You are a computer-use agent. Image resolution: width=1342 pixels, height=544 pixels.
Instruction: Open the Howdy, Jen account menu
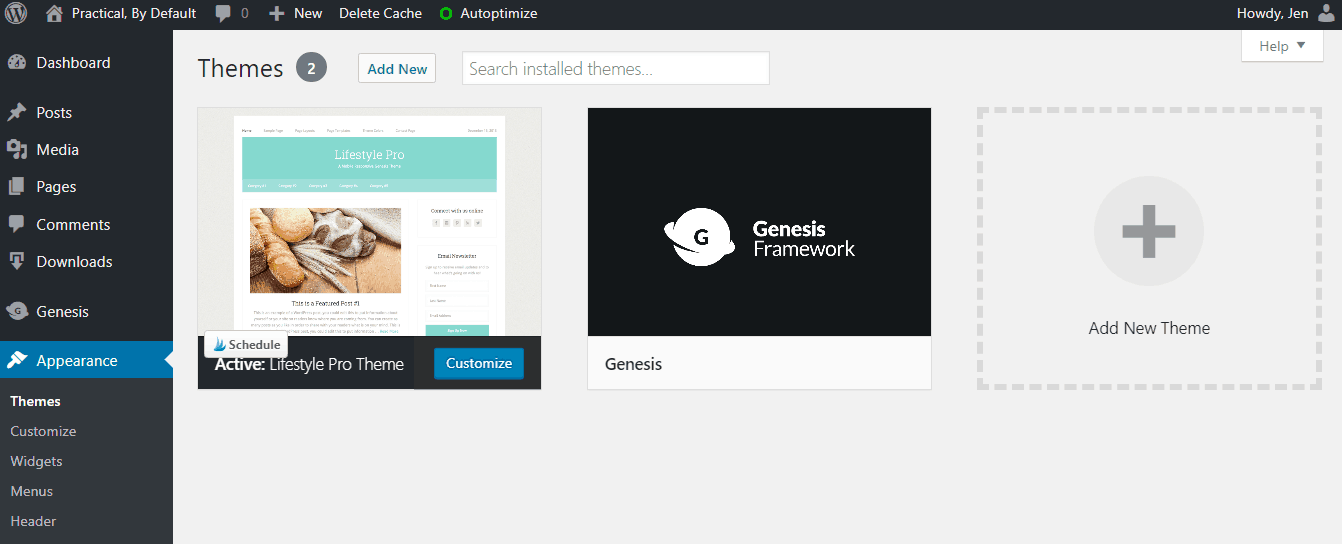1286,14
